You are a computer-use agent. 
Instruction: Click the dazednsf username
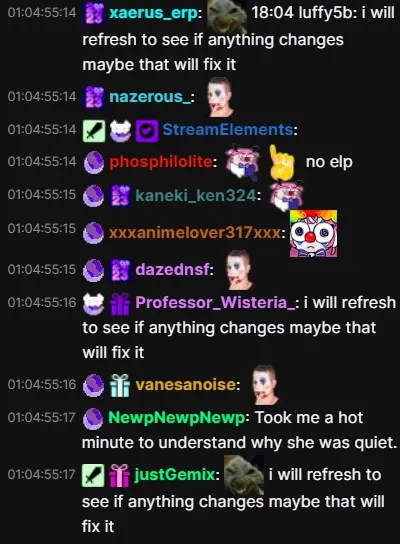click(x=172, y=269)
